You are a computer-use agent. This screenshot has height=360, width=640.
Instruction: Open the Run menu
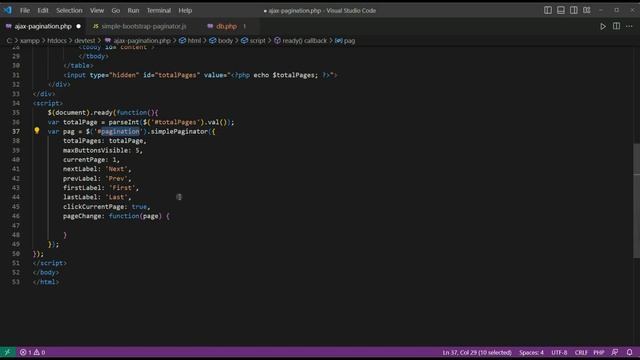pos(133,11)
